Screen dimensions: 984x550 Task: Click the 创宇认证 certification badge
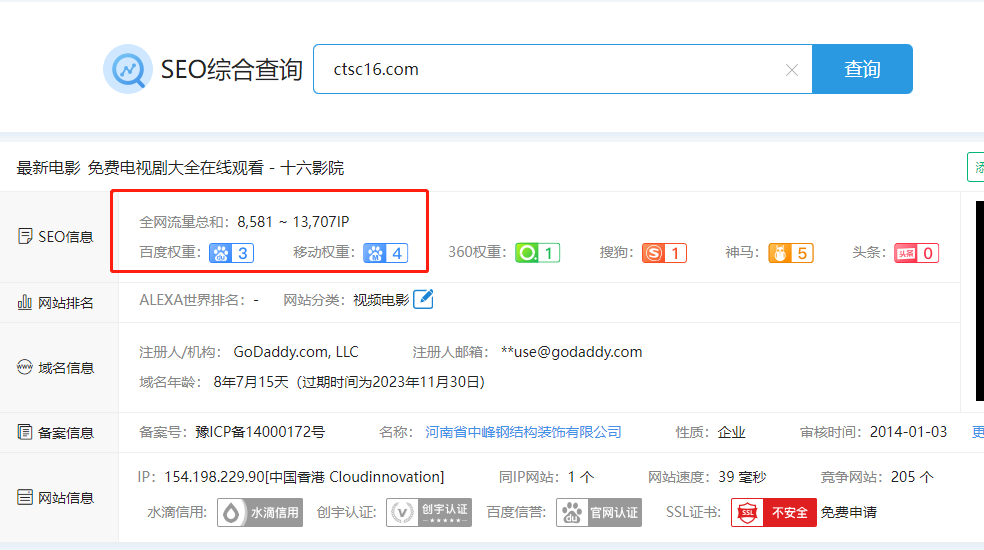pyautogui.click(x=429, y=513)
